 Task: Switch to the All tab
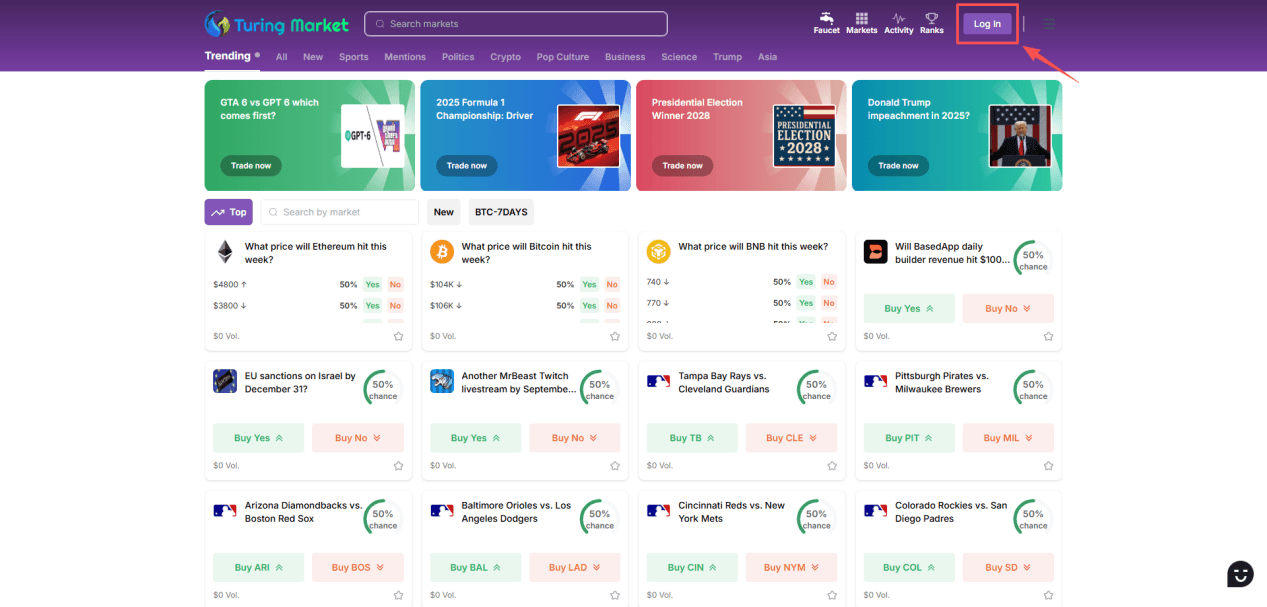click(x=282, y=57)
